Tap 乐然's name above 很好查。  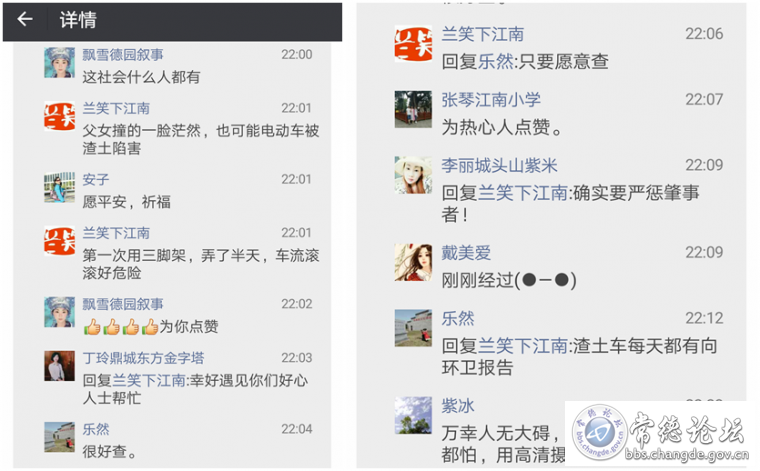(x=95, y=429)
